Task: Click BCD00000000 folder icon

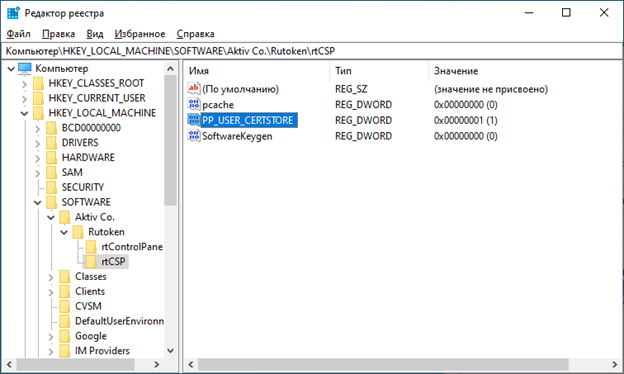Action: point(51,128)
